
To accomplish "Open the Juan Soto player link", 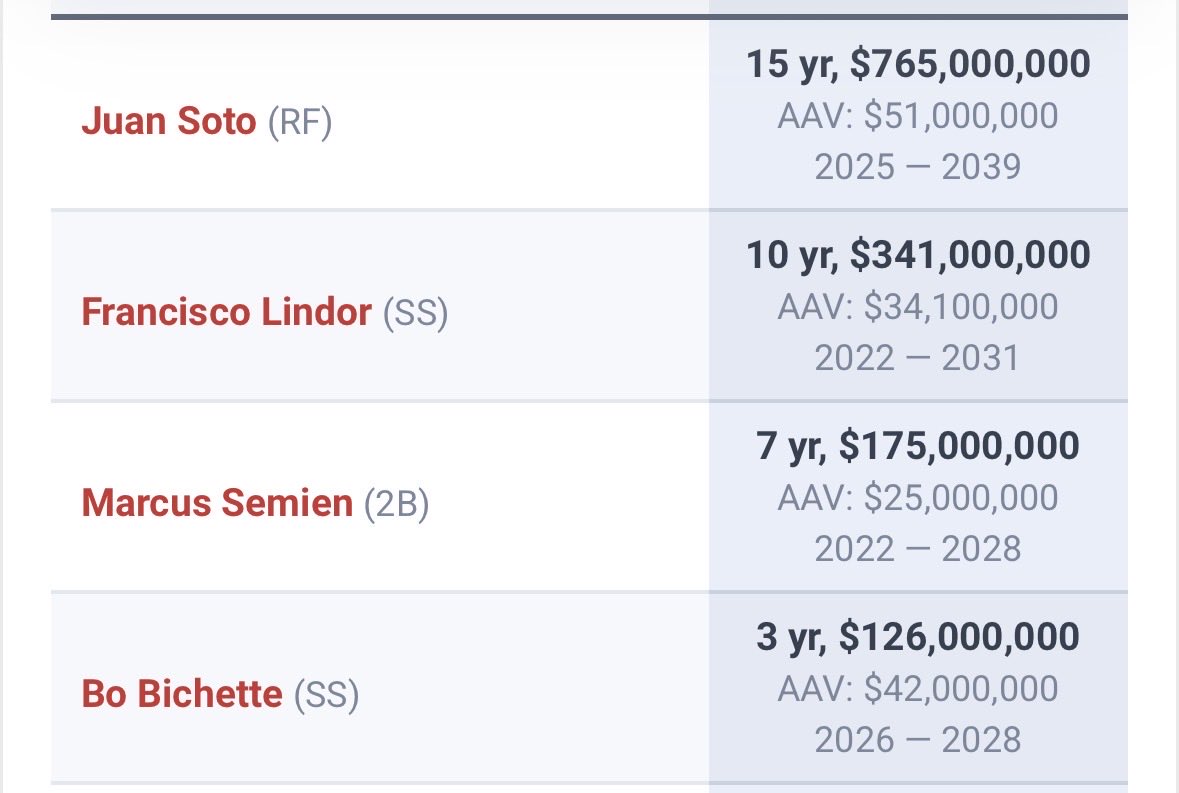I will click(168, 122).
